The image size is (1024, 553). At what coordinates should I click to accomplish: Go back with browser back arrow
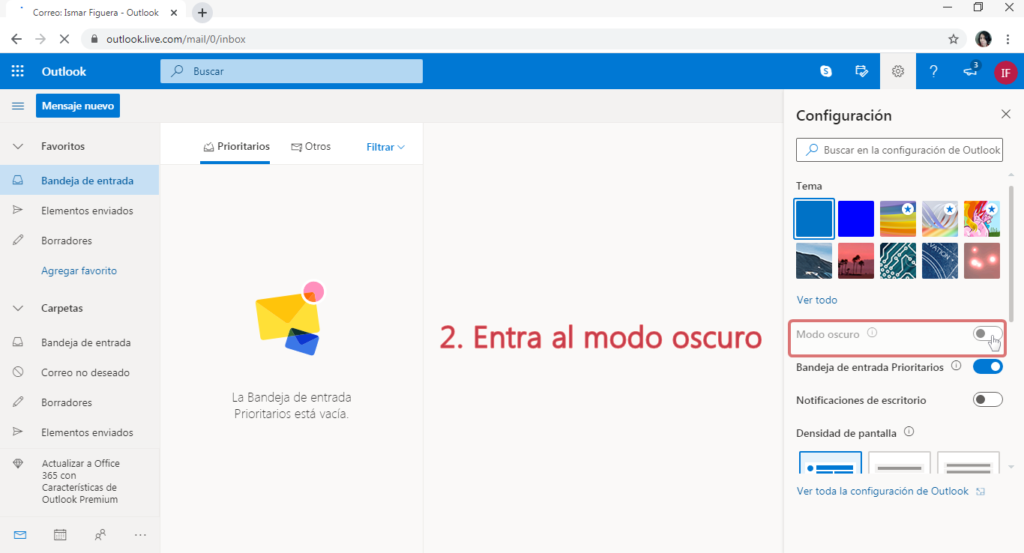point(16,39)
